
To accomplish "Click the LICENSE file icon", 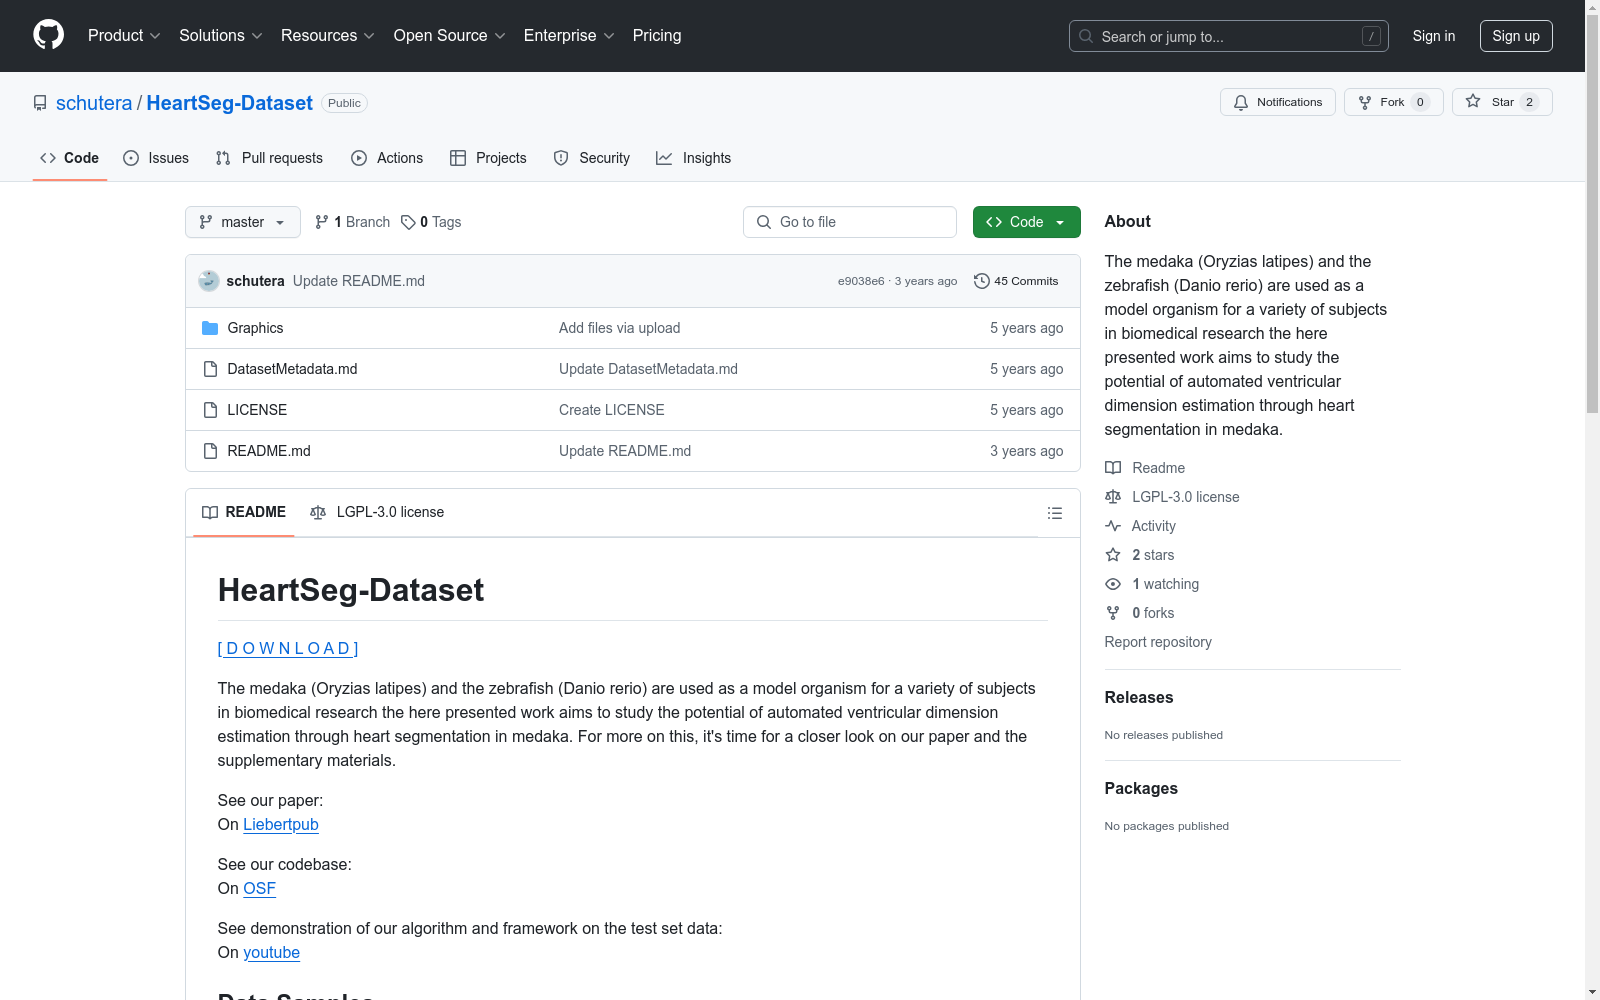I will (210, 410).
